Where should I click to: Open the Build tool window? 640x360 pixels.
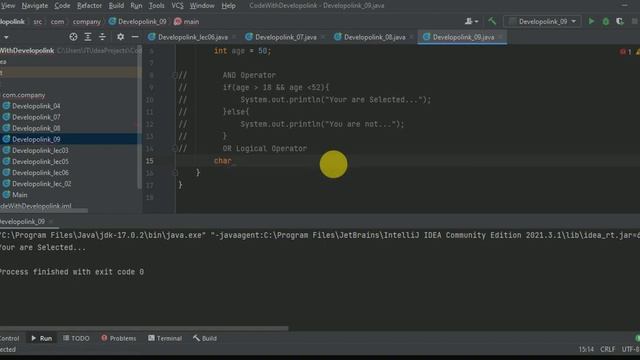(x=205, y=338)
